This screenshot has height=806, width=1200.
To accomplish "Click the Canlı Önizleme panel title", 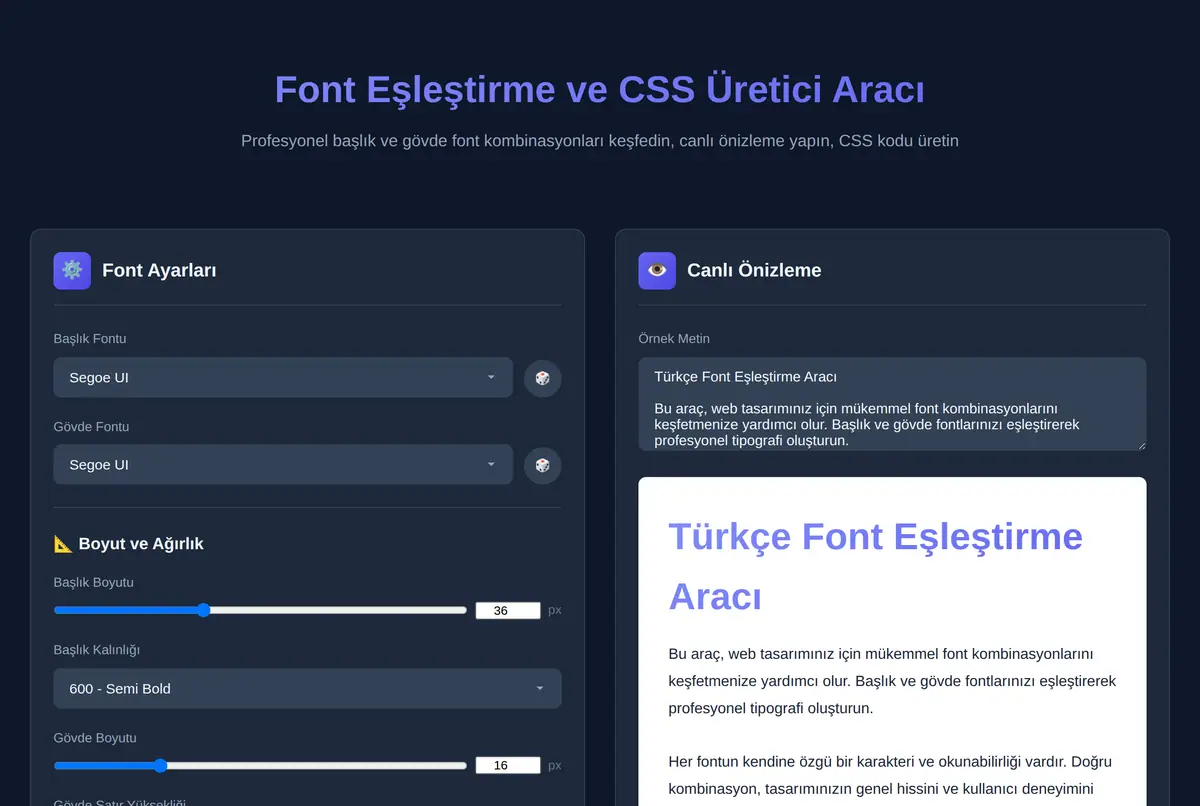I will (x=754, y=270).
